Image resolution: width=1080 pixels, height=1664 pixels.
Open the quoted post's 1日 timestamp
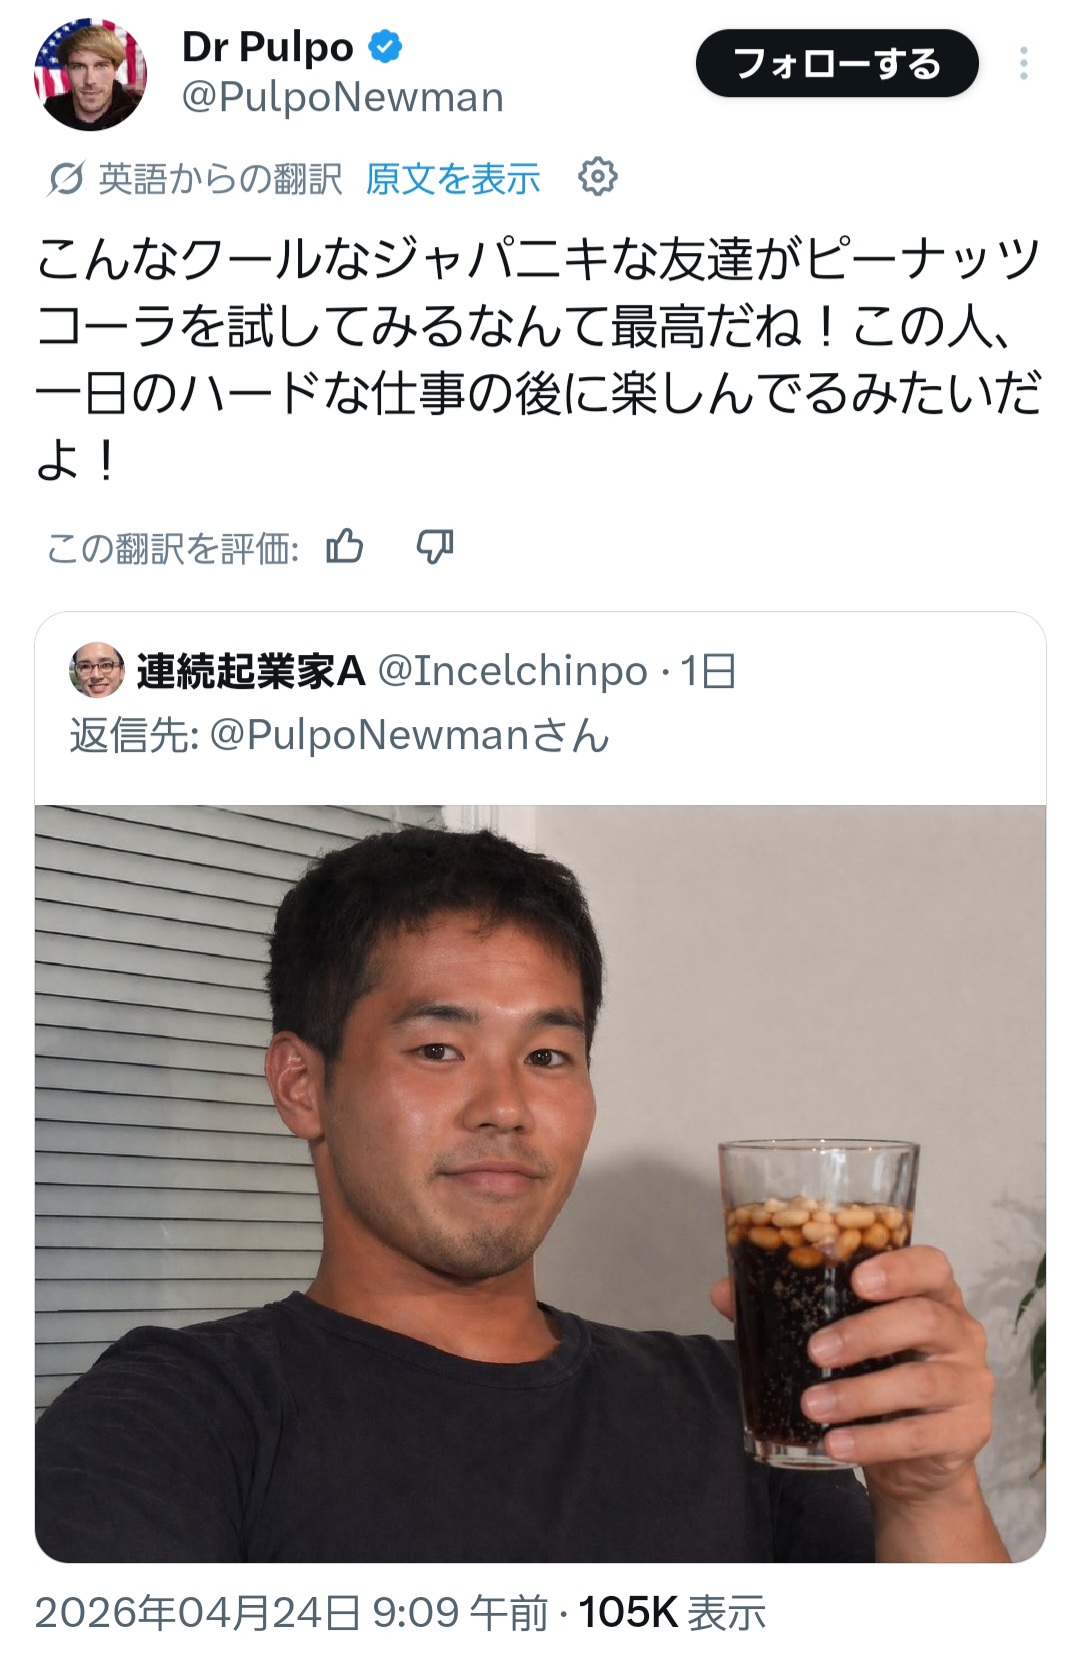tap(708, 671)
